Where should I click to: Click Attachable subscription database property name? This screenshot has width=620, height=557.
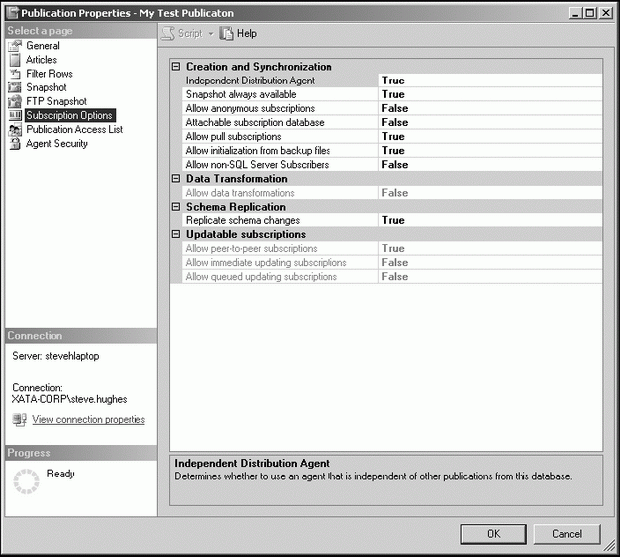255,123
